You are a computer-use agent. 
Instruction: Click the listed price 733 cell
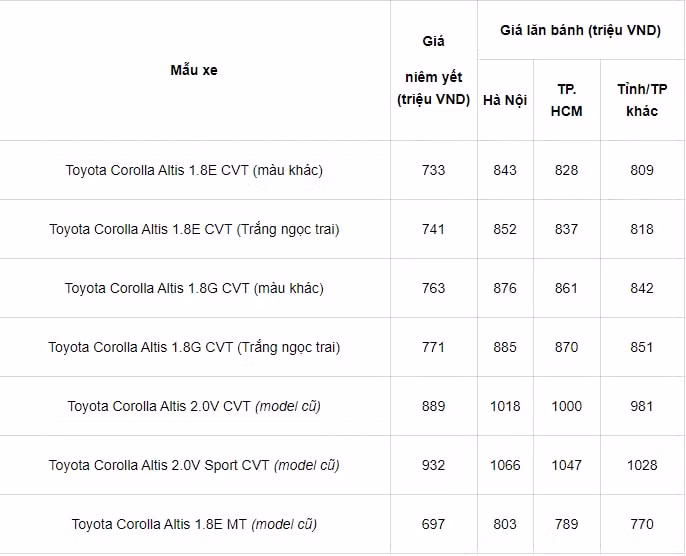[433, 170]
